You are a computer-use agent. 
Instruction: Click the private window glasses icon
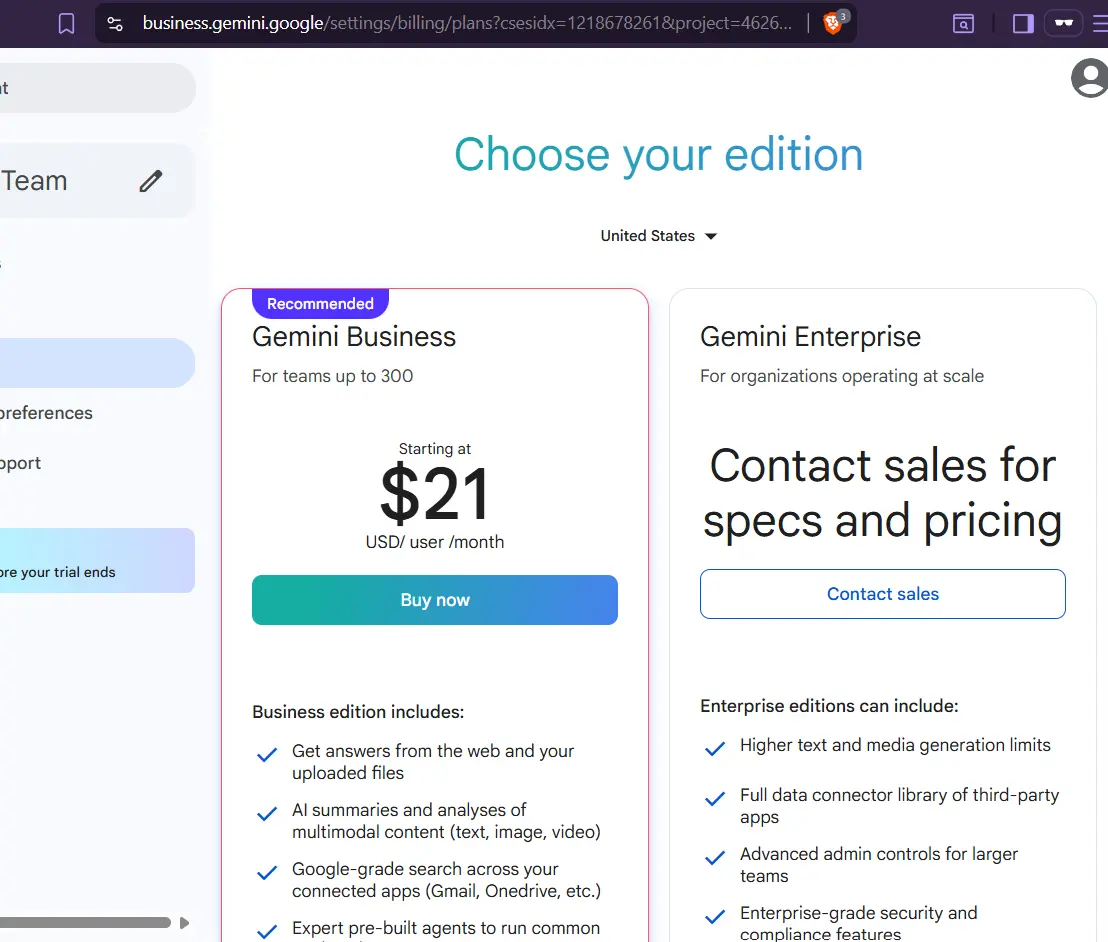pyautogui.click(x=1063, y=23)
